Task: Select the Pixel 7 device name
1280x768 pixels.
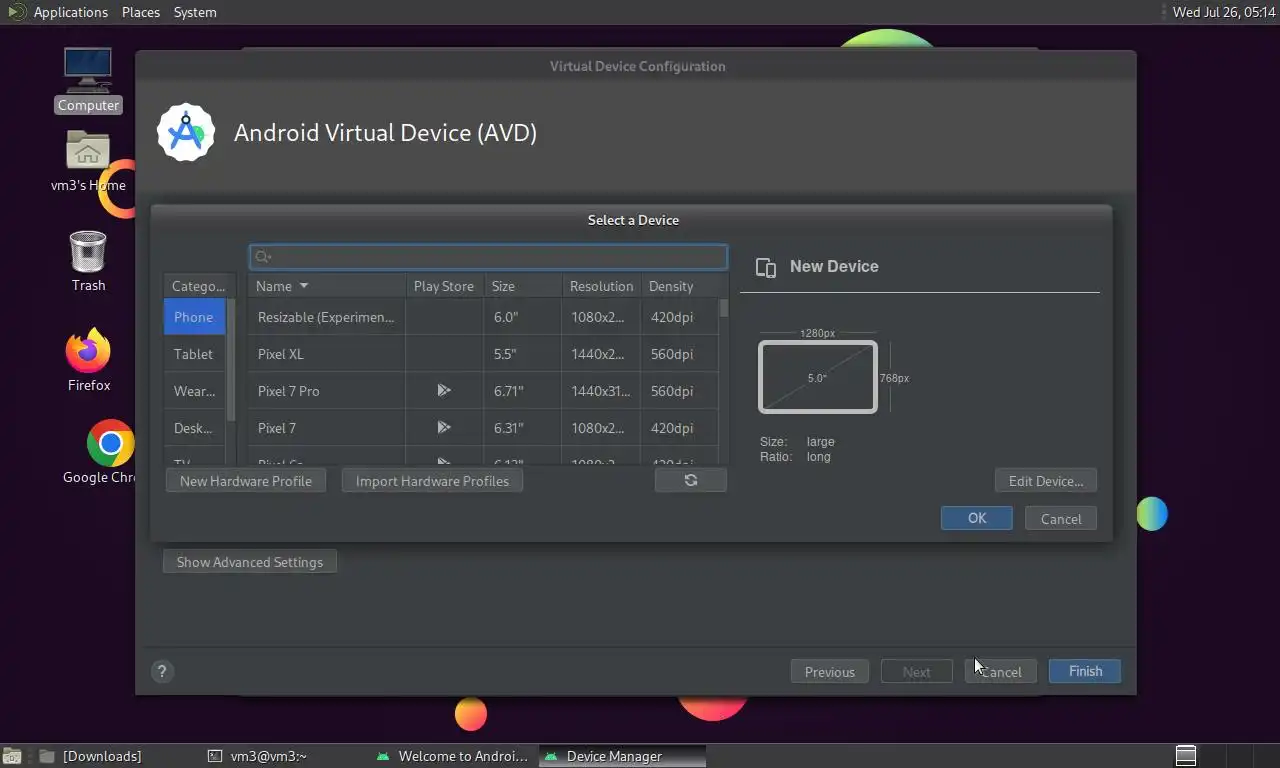Action: (277, 428)
